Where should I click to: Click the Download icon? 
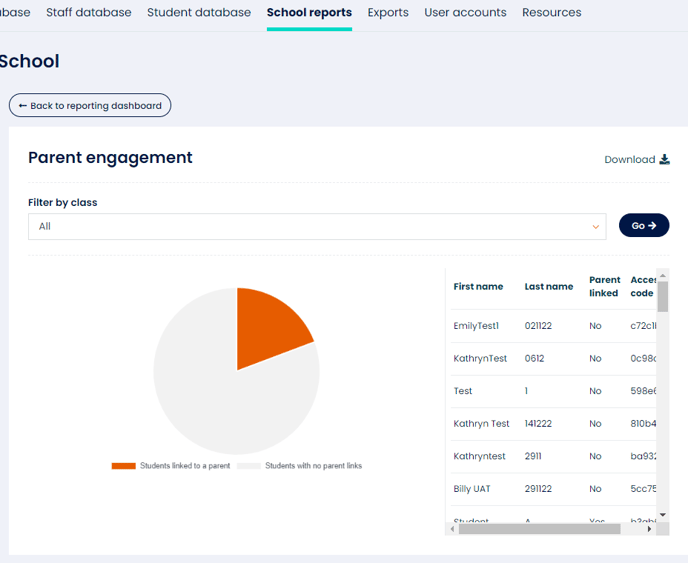click(665, 159)
